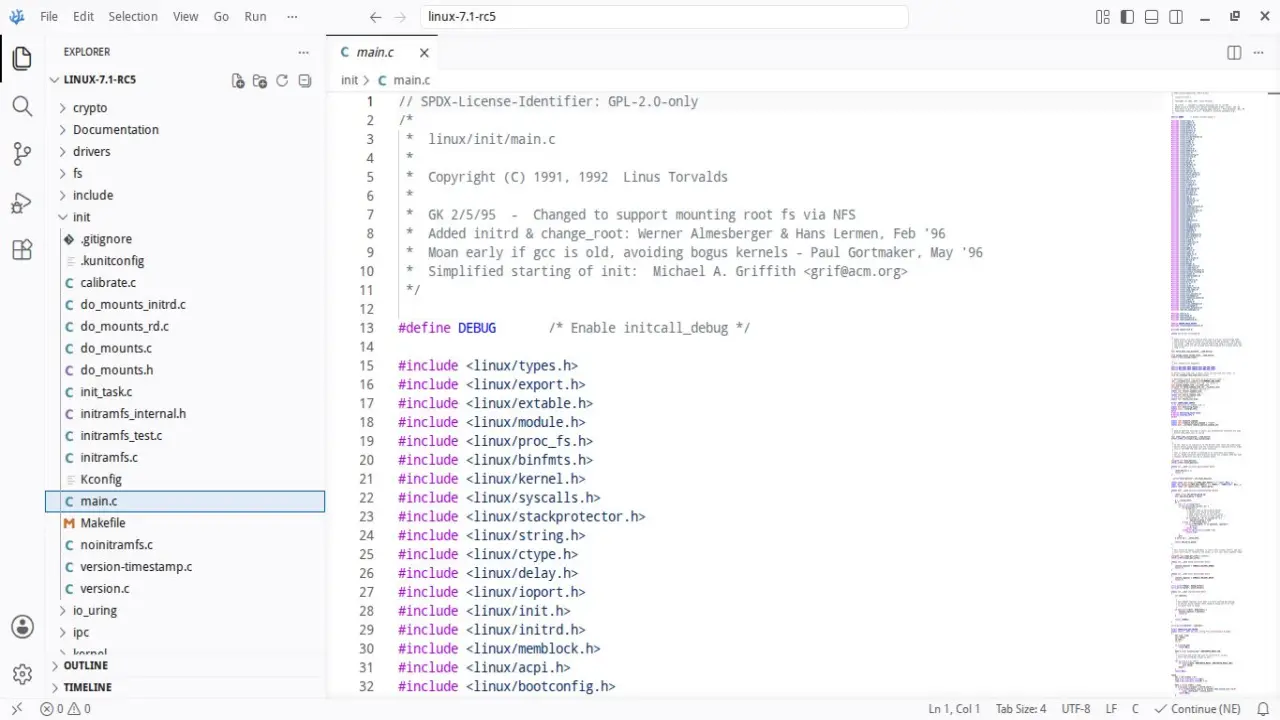1280x720 pixels.
Task: Click New Folder icon in explorer header
Action: point(260,81)
